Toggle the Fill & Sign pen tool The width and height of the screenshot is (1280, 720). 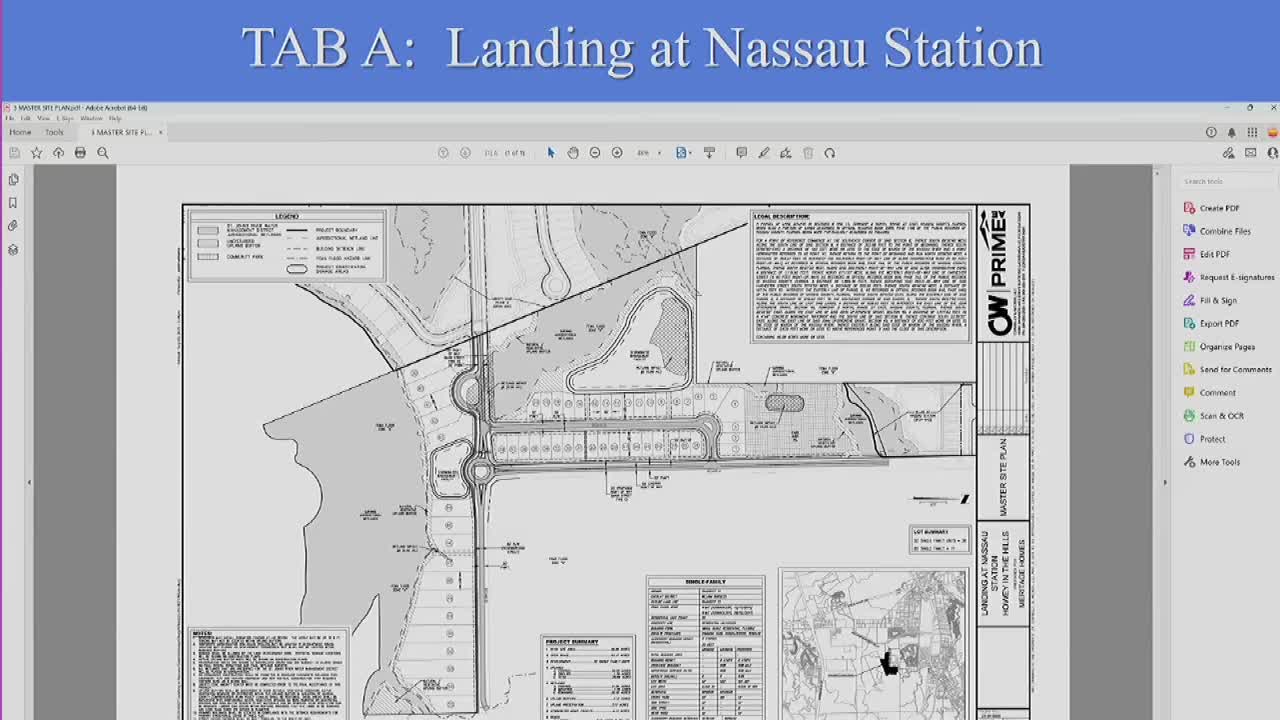click(x=764, y=152)
